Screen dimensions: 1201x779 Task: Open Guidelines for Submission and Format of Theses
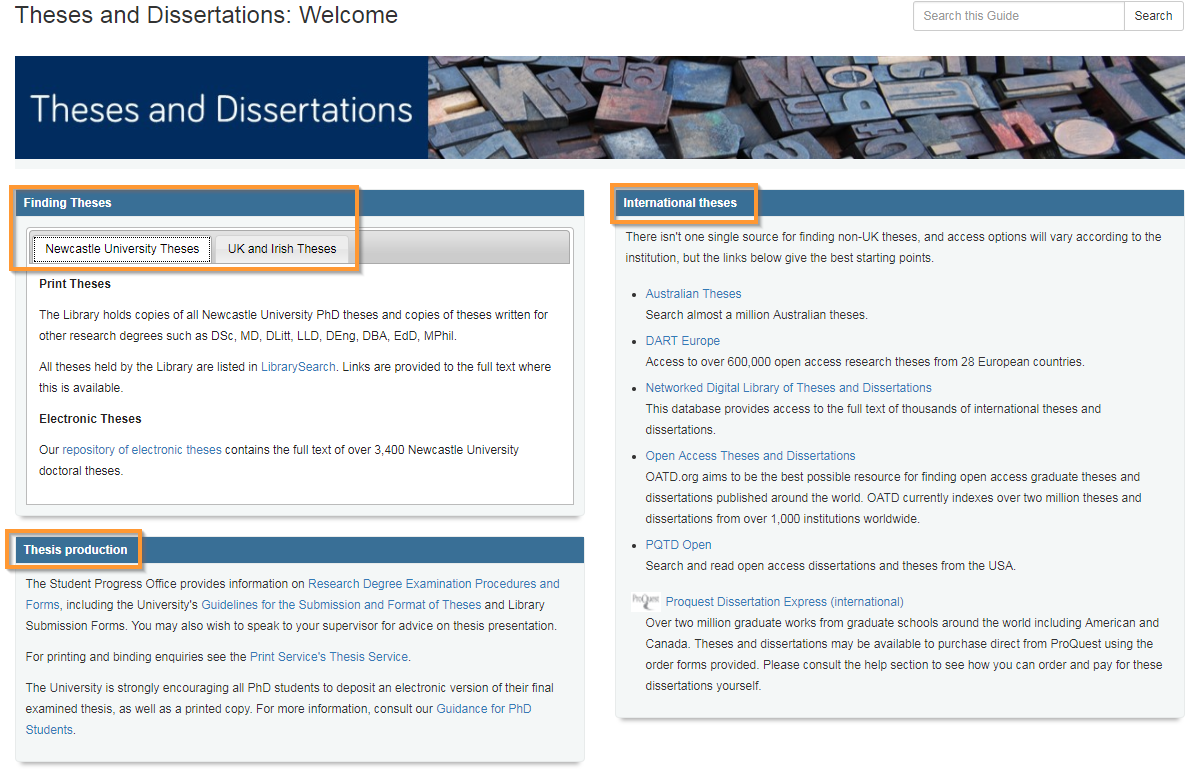coord(341,605)
